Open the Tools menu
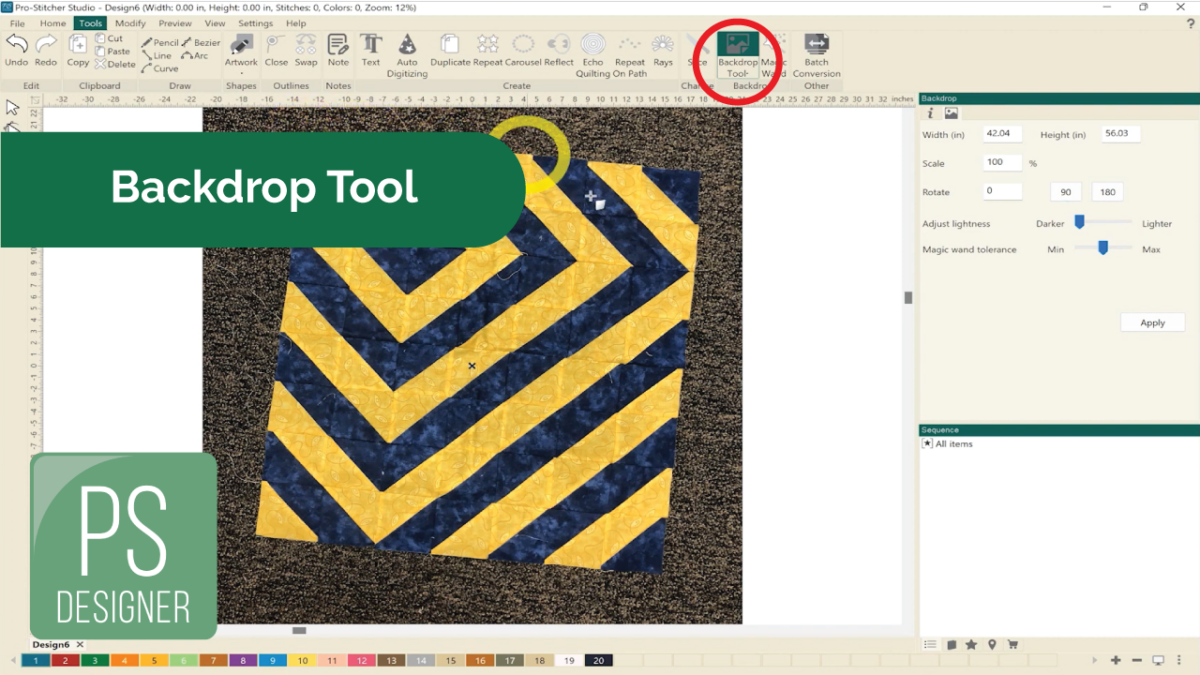This screenshot has width=1200, height=675. (x=90, y=22)
